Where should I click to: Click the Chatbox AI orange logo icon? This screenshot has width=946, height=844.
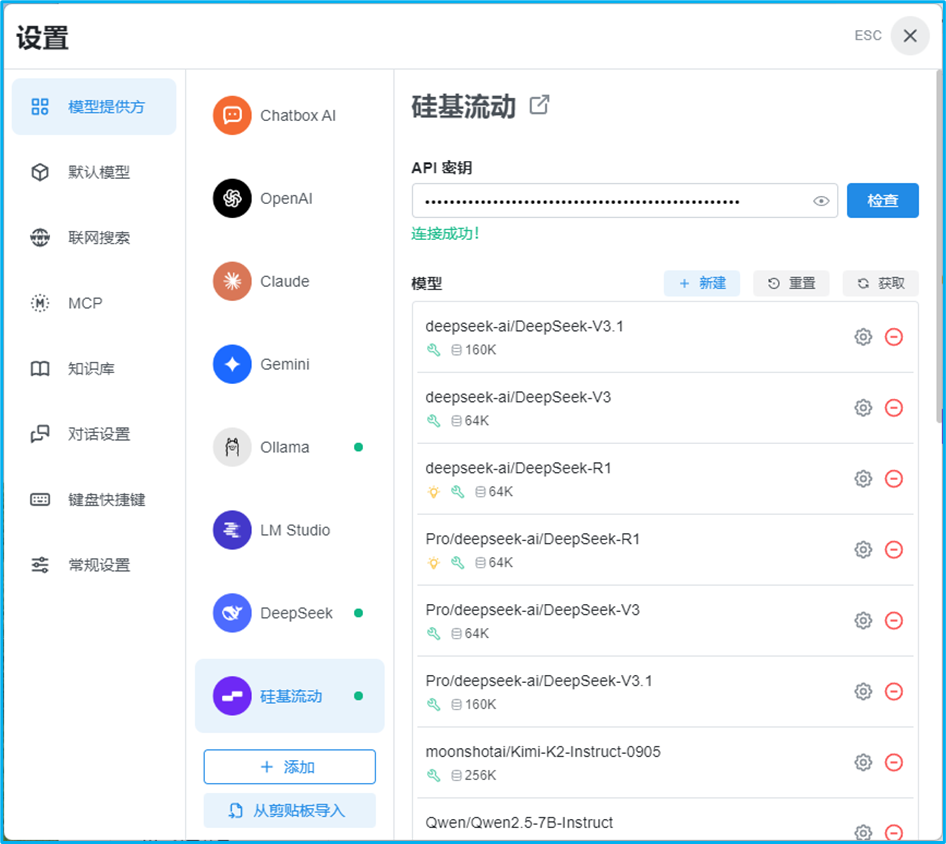(x=232, y=115)
